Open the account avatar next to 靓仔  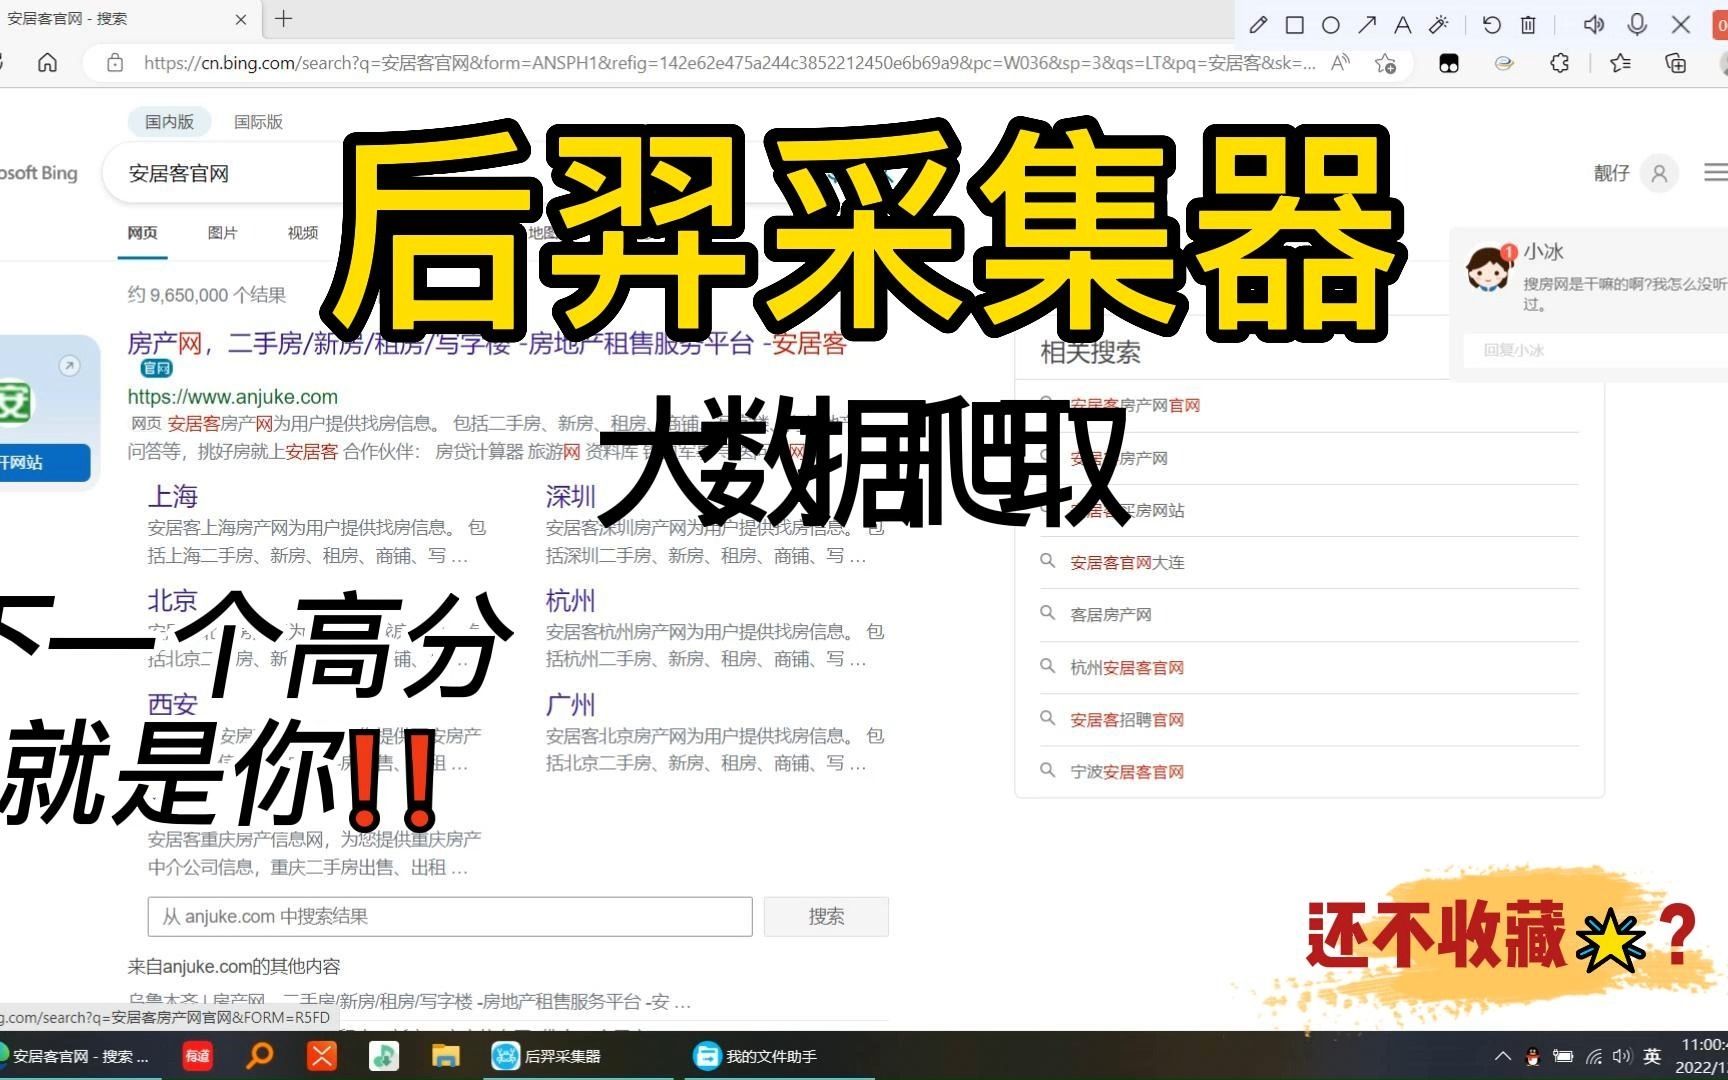tap(1659, 173)
